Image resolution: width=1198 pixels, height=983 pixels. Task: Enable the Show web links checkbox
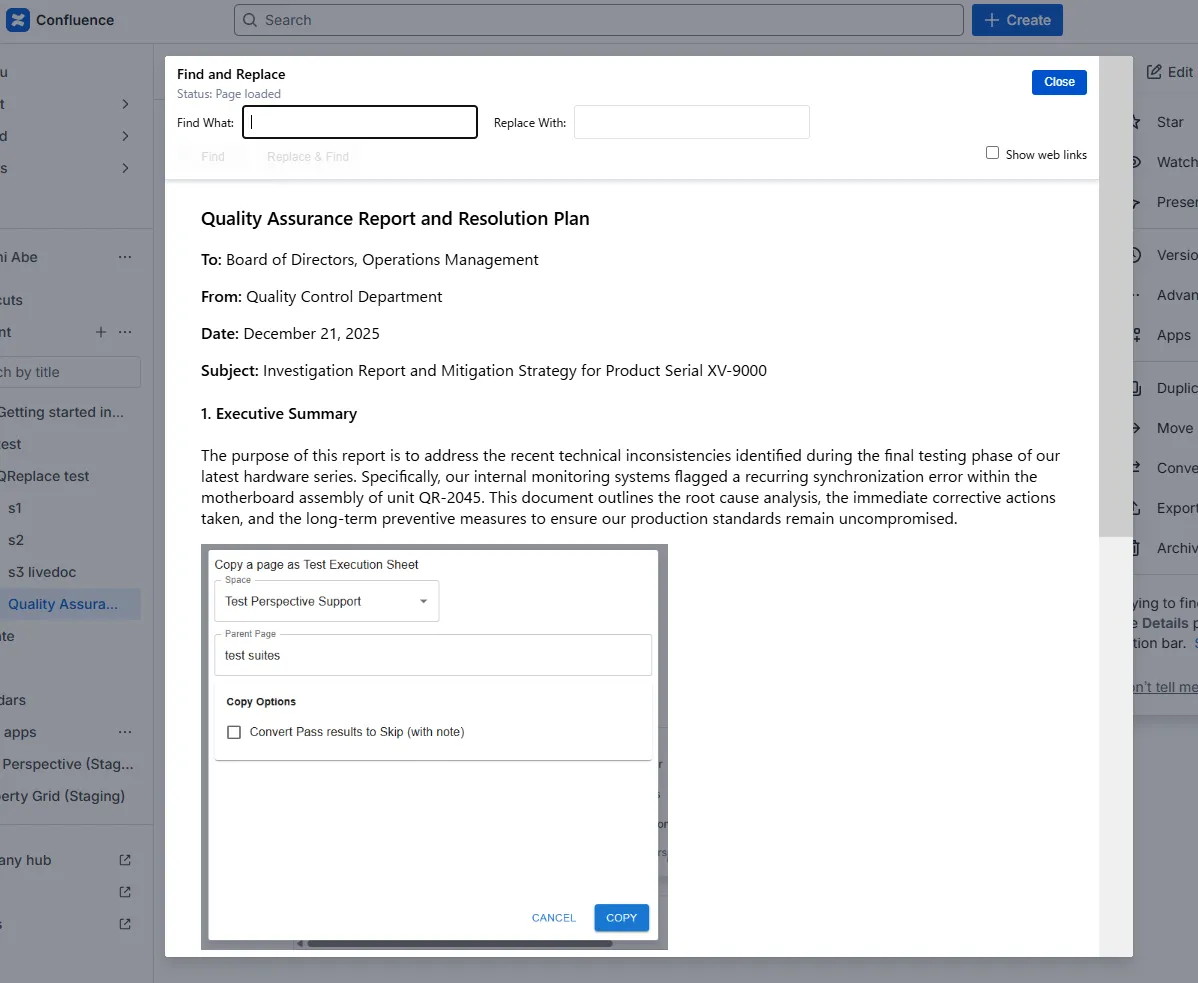[x=992, y=153]
